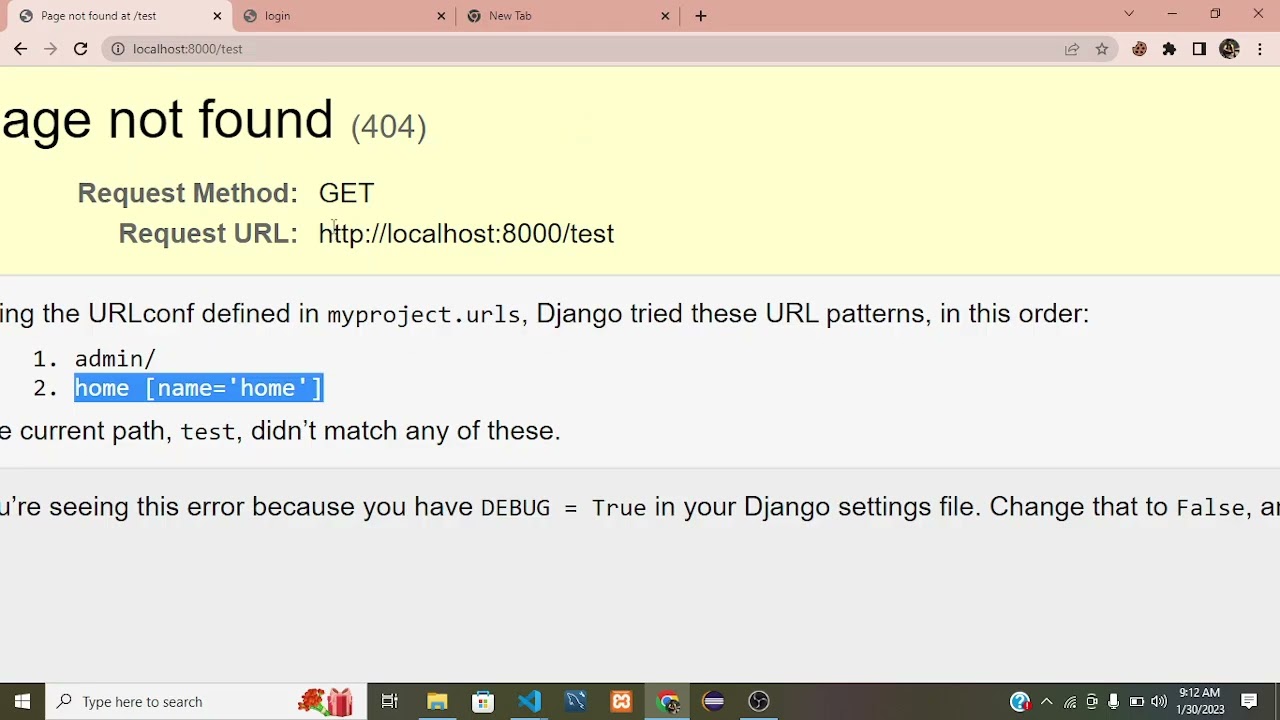
Task: Open volume control in tray
Action: 1159,702
